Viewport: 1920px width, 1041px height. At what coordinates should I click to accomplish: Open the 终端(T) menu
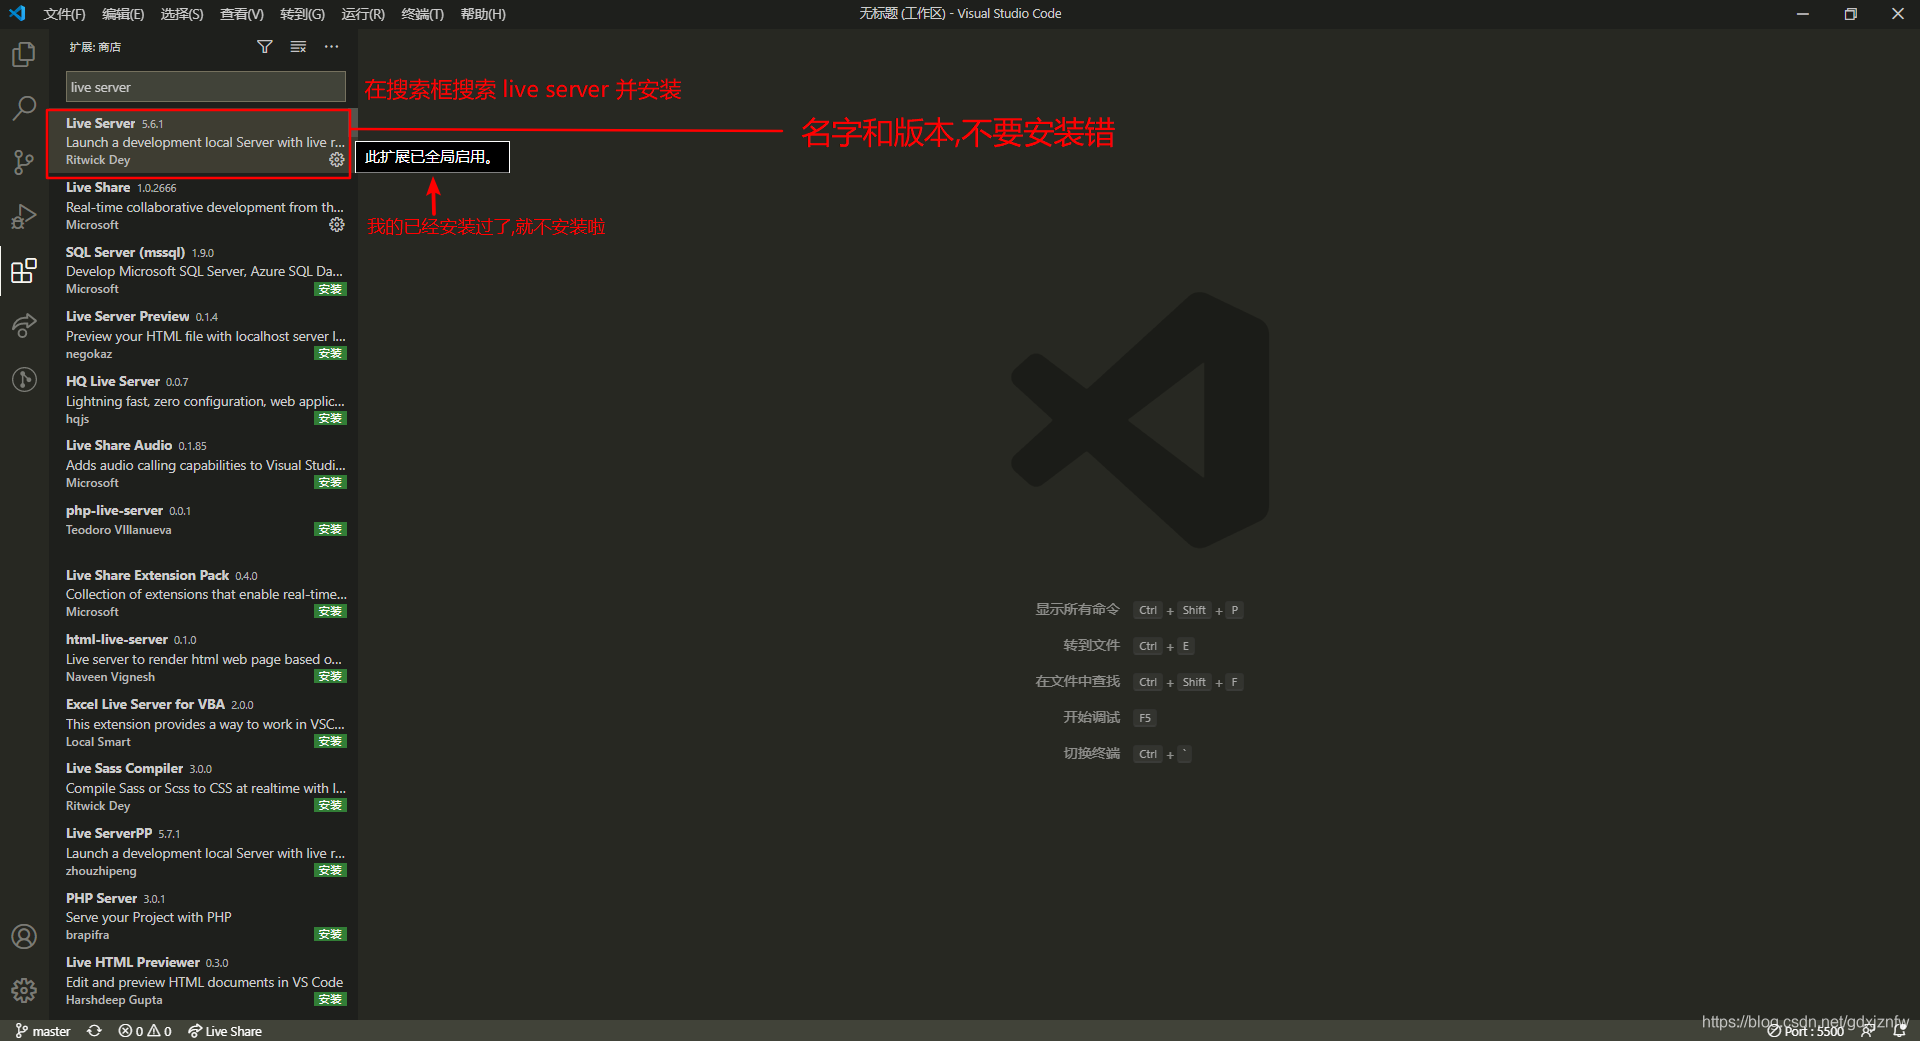pyautogui.click(x=422, y=14)
